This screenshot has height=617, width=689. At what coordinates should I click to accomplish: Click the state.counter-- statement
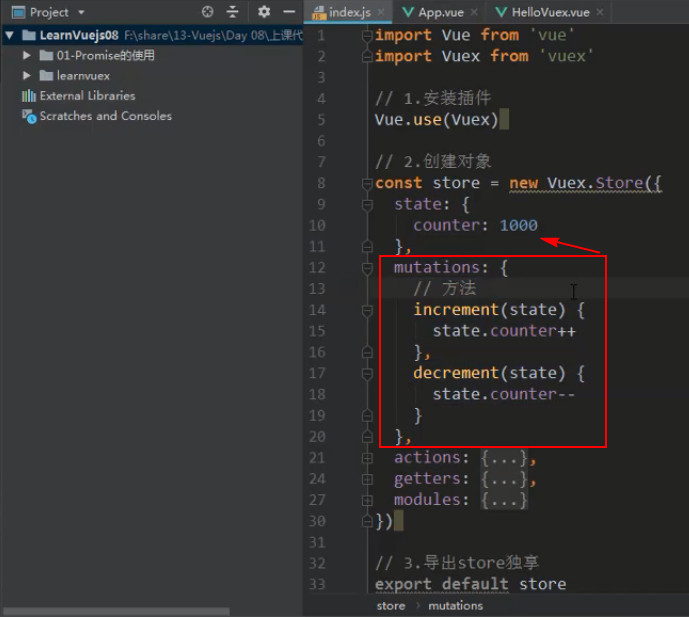click(x=504, y=395)
